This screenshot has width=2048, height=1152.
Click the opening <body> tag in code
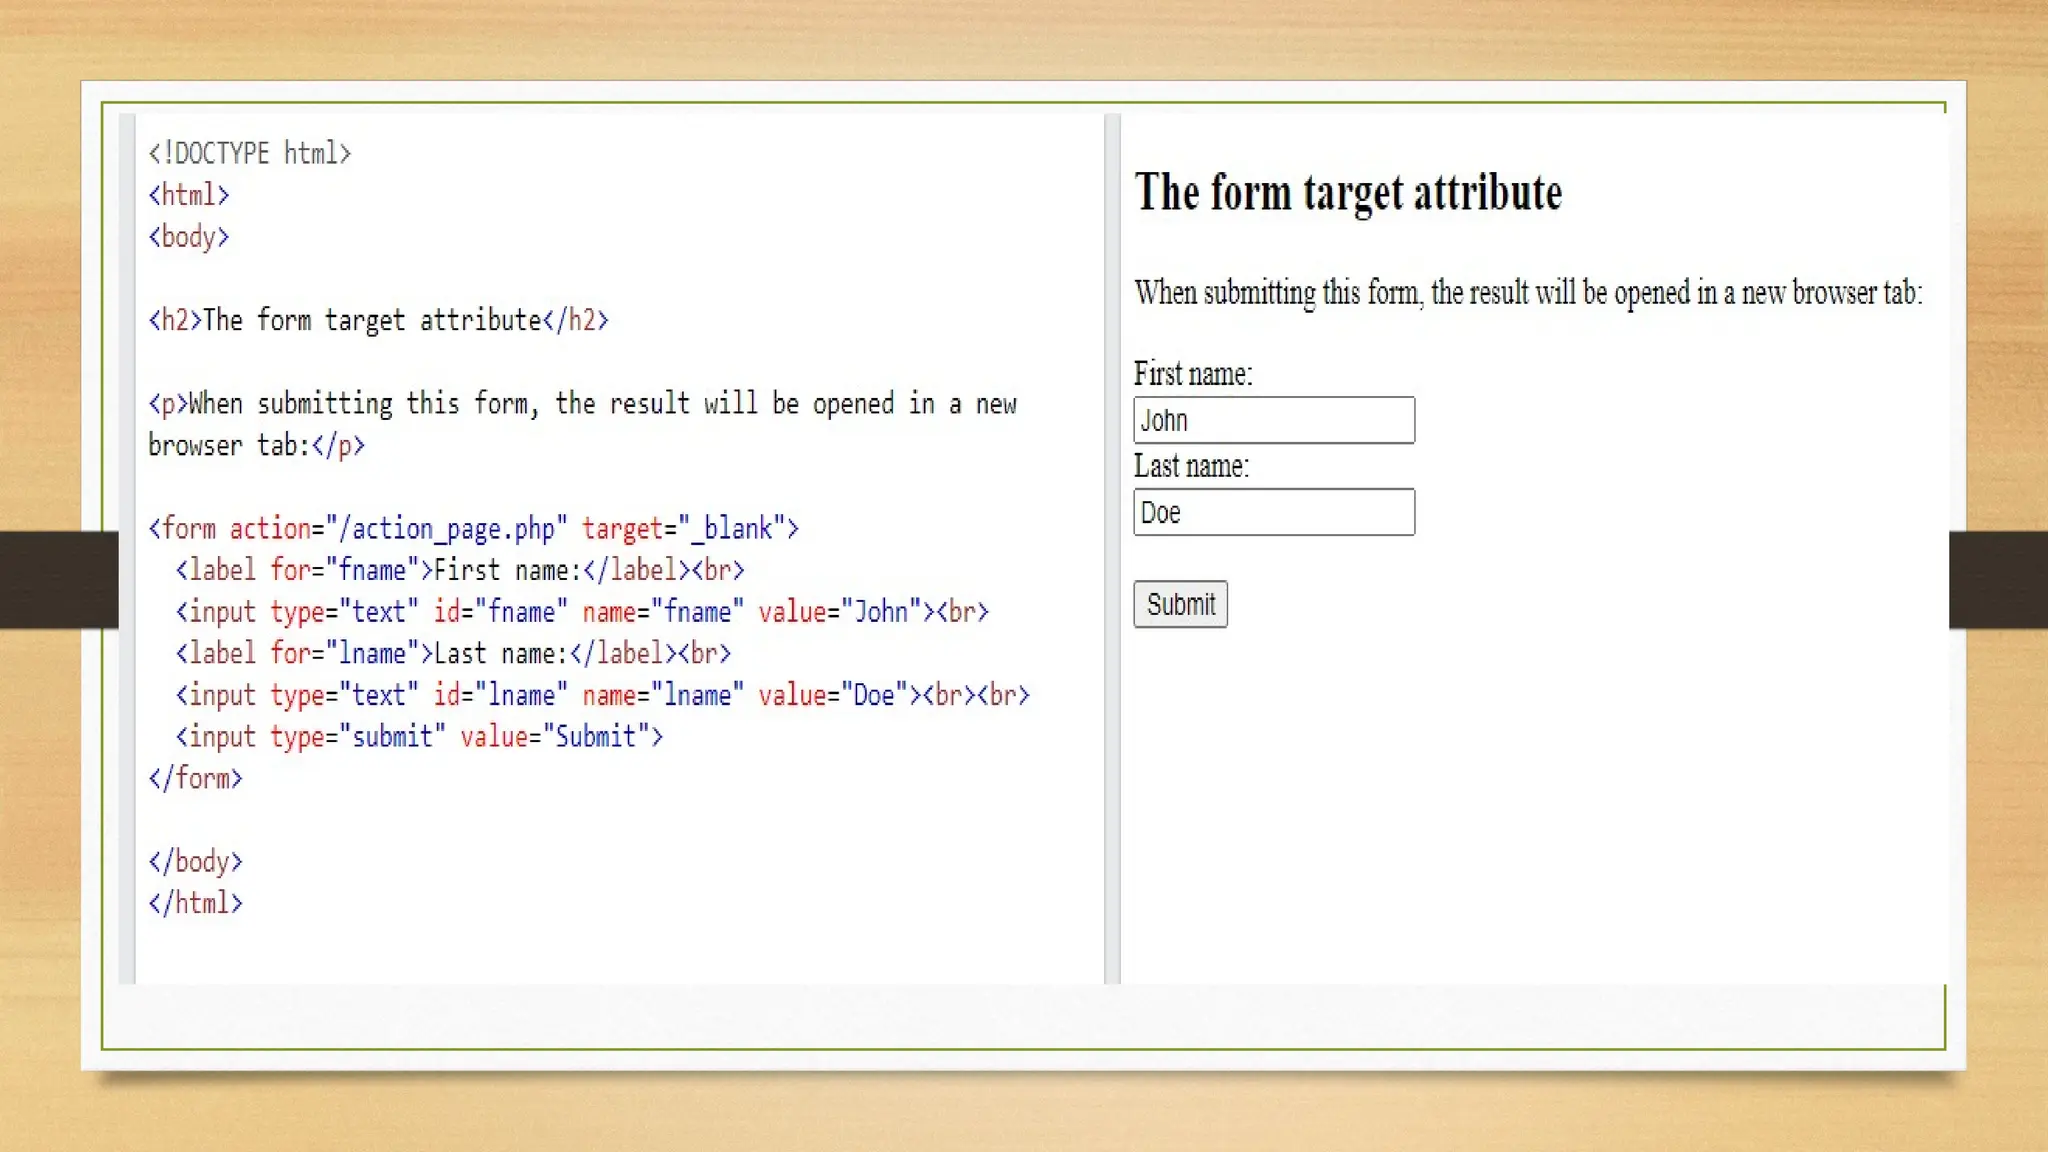(189, 237)
